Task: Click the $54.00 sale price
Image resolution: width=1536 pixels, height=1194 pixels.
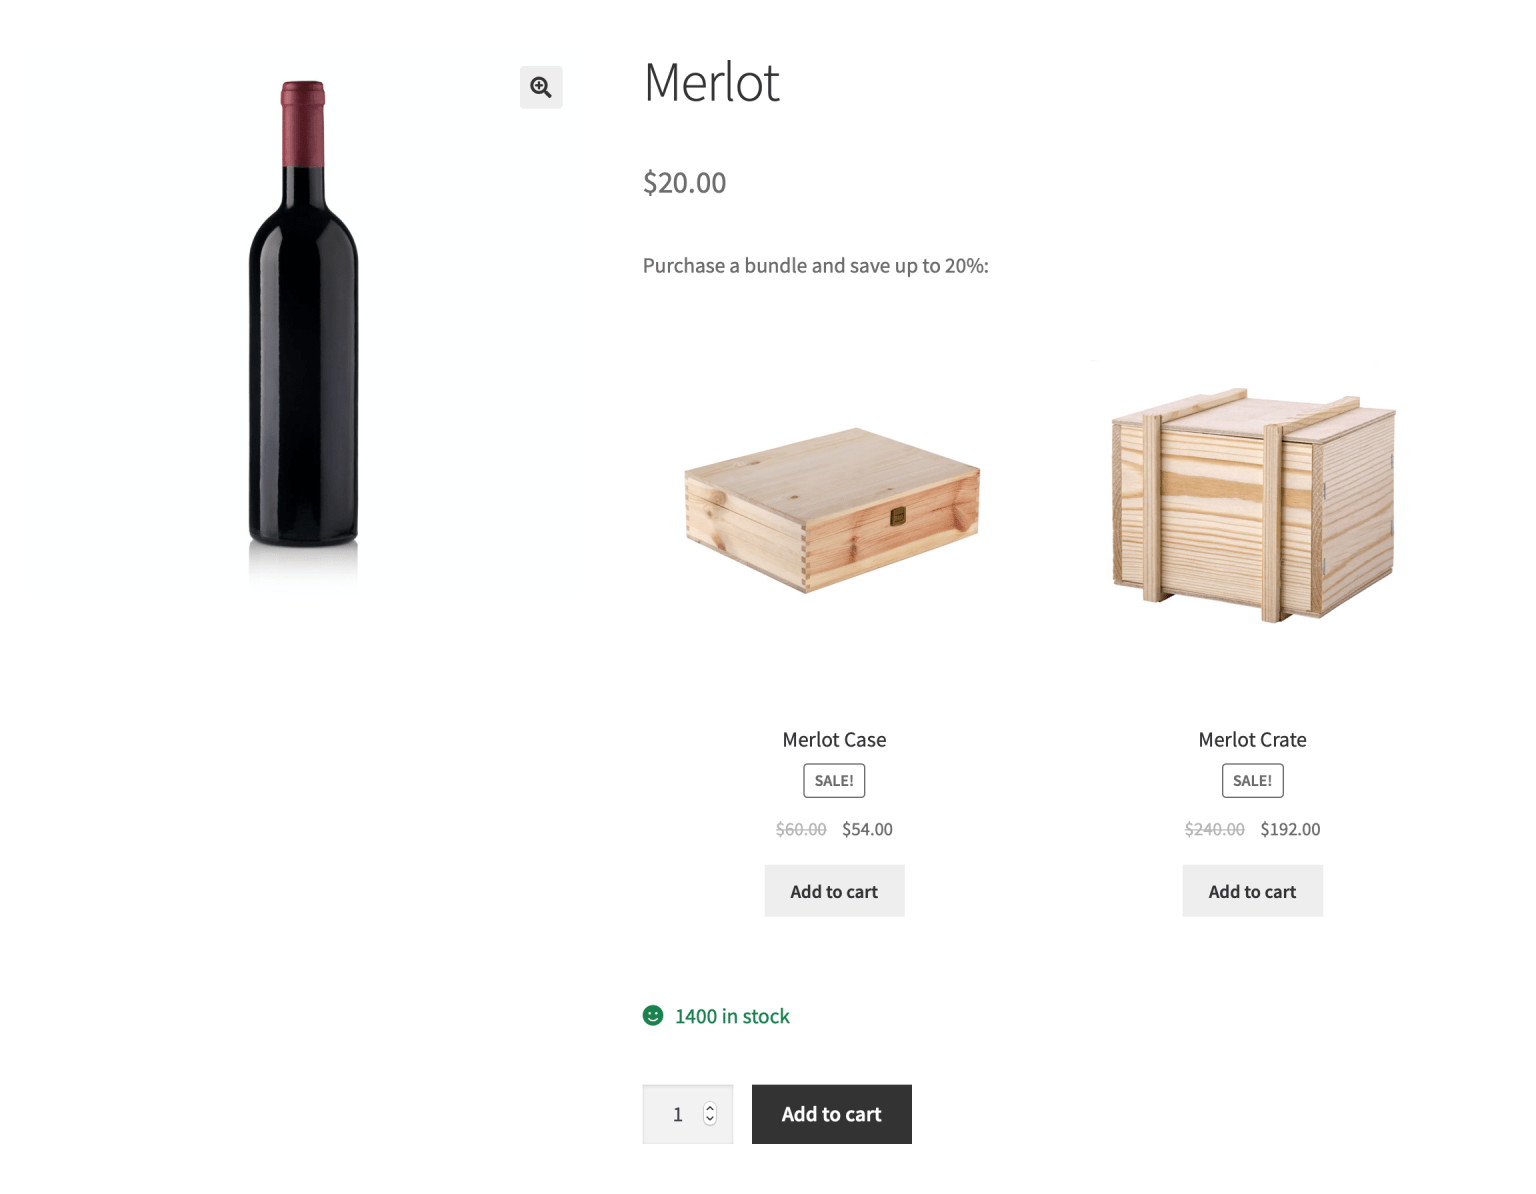Action: (x=866, y=829)
